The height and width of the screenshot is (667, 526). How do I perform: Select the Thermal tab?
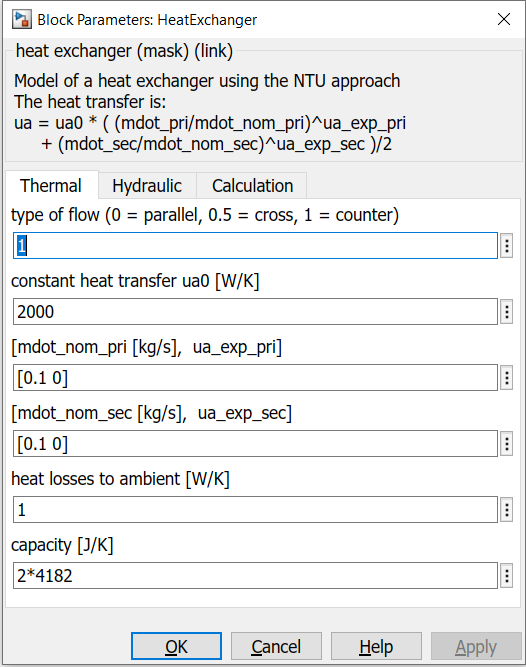tap(51, 185)
